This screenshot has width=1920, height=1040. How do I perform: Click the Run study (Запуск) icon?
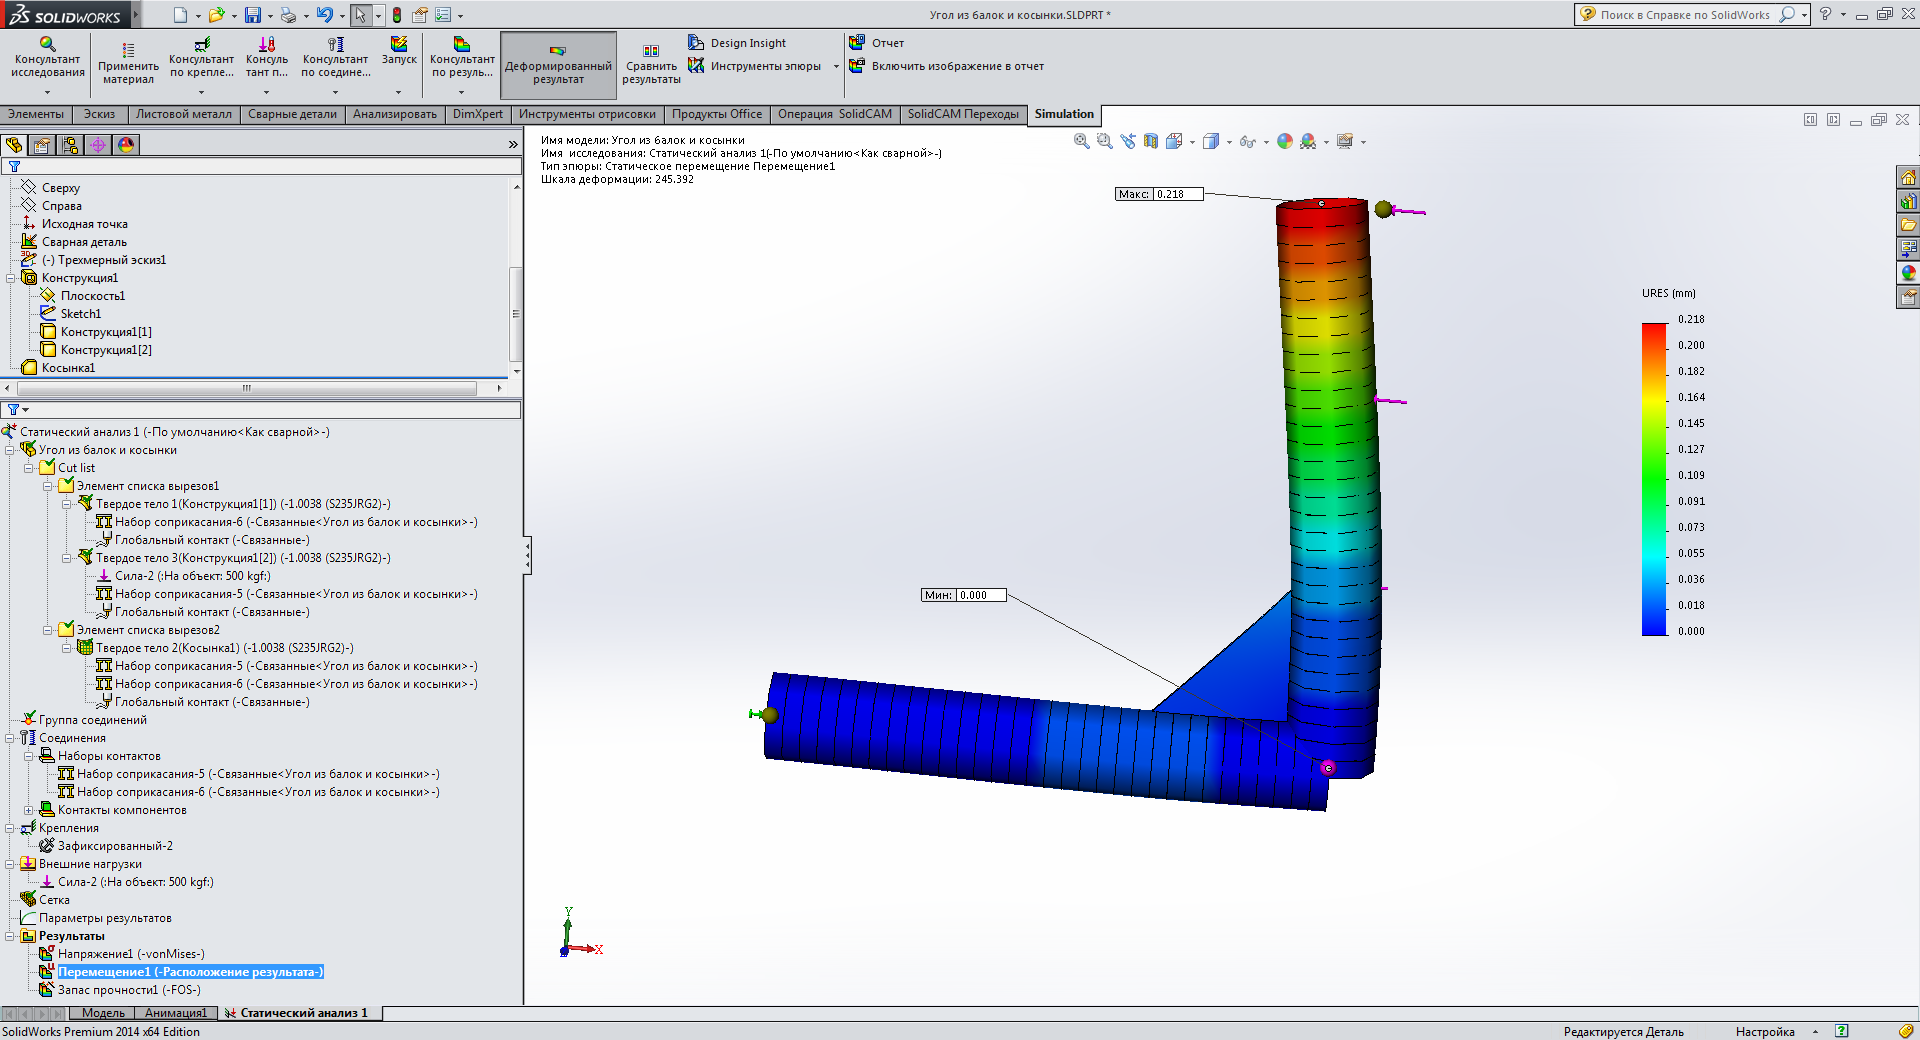[x=399, y=50]
